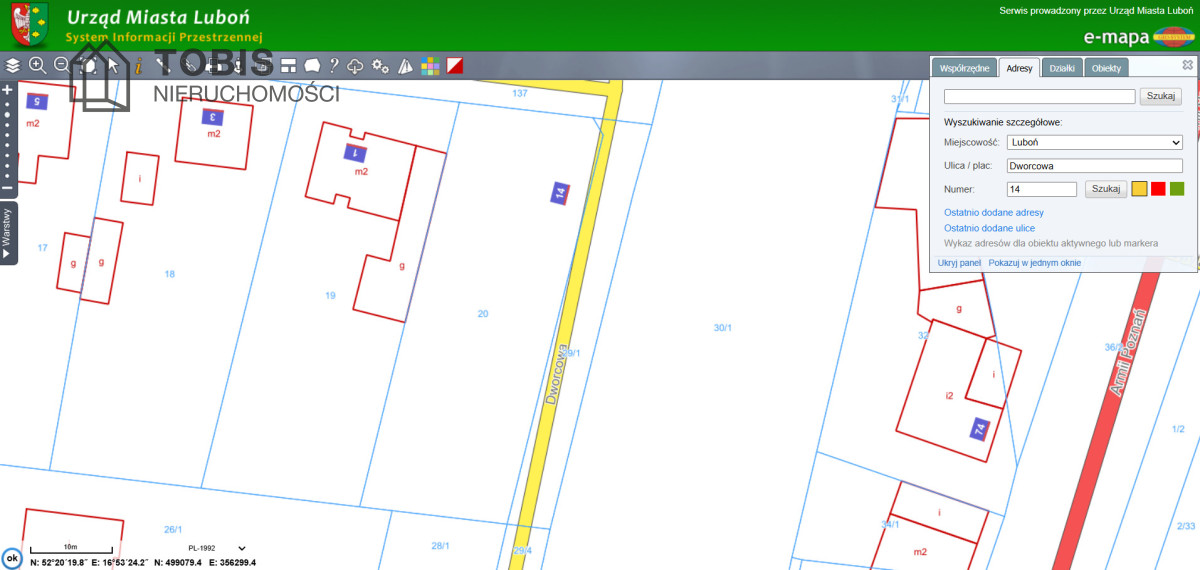Click the layers stack icon in toolbar
Viewport: 1200px width, 570px height.
[x=13, y=66]
